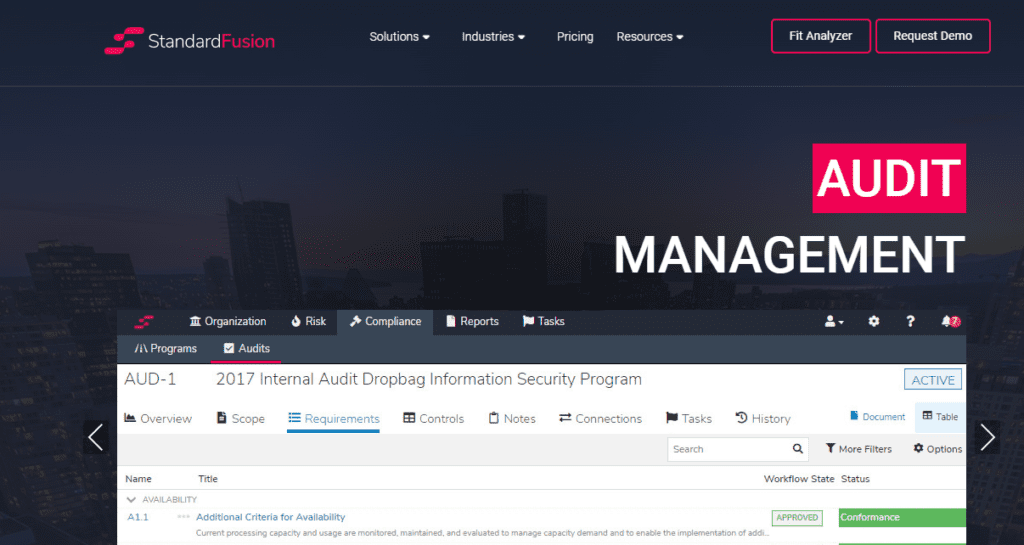Sort by the Title column header
This screenshot has height=545, width=1024.
click(x=208, y=478)
